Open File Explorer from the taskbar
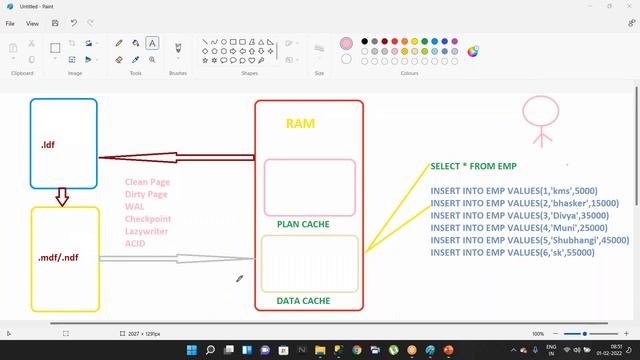 click(x=320, y=350)
